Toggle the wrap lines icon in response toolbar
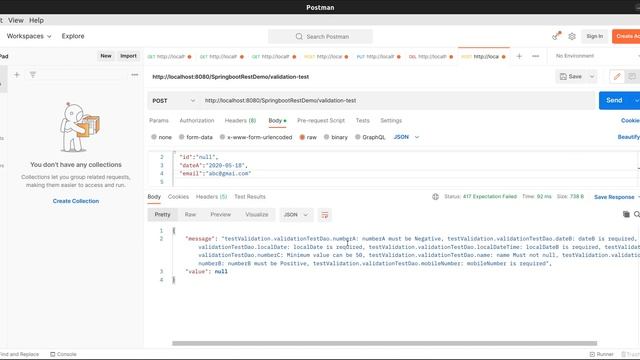Viewport: 640px width, 360px height. click(324, 215)
